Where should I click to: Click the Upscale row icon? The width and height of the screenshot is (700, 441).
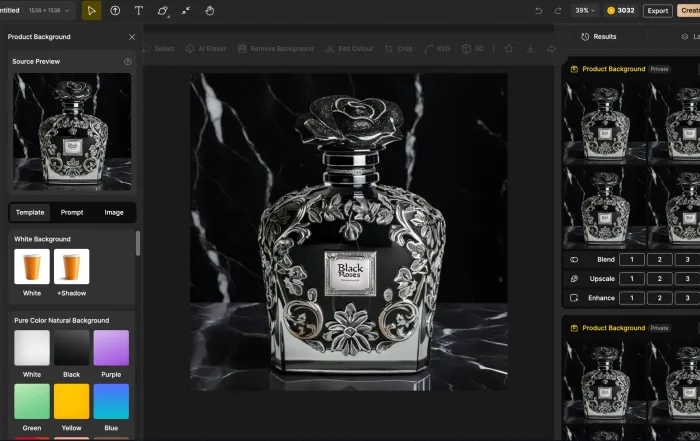pos(574,279)
